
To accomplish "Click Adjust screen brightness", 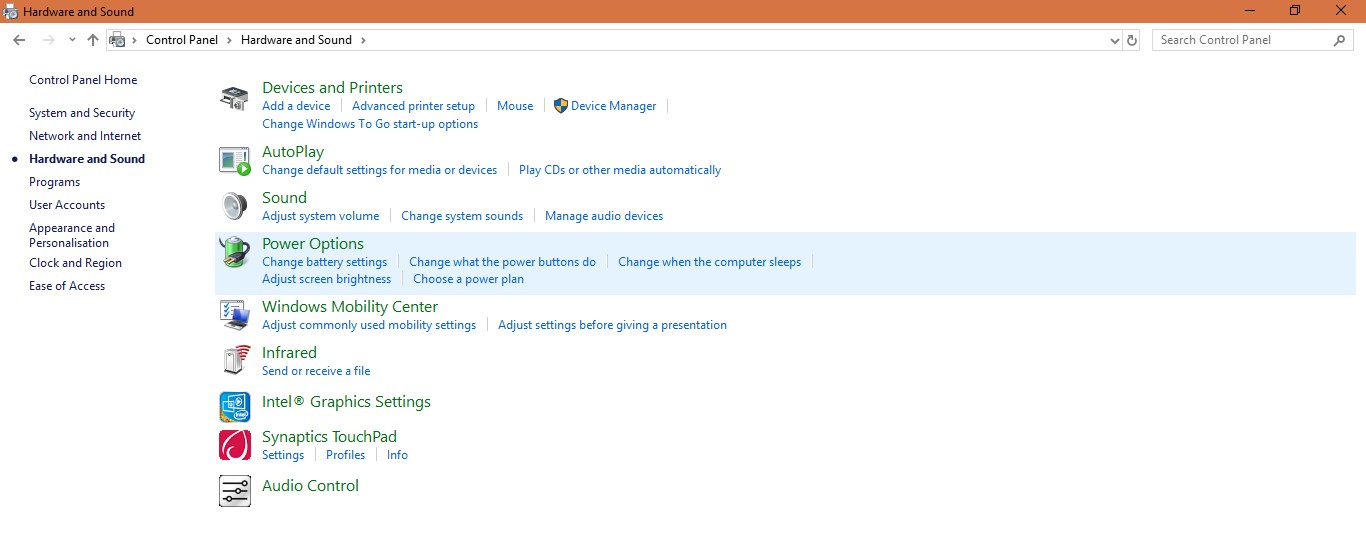I will (326, 279).
